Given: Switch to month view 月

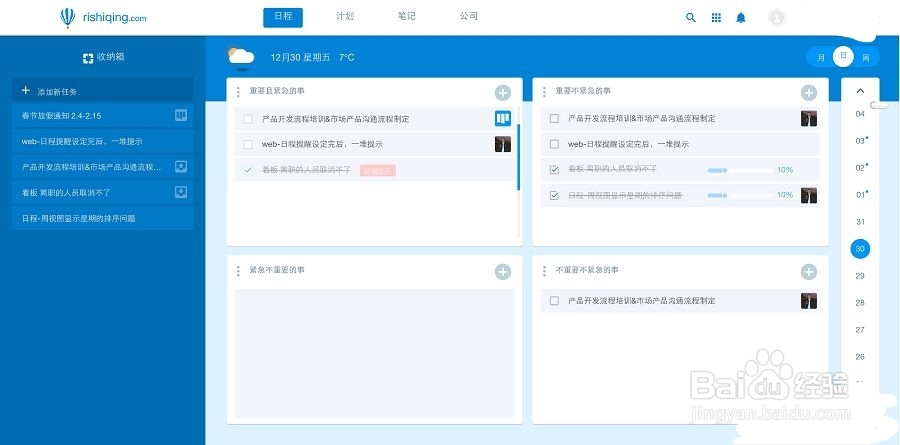Looking at the screenshot, I should (821, 57).
